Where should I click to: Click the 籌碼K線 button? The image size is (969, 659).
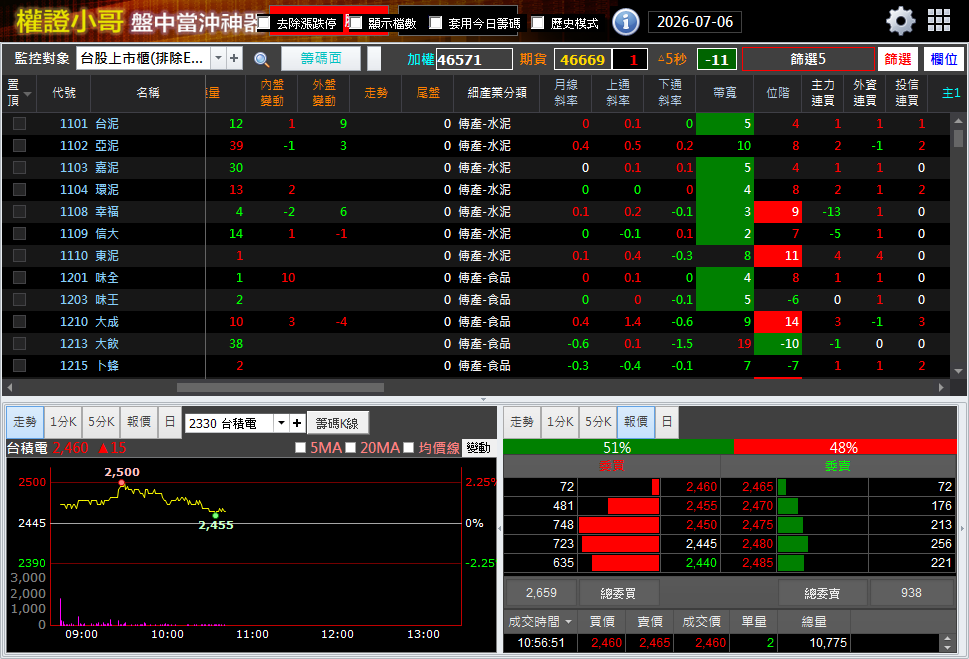337,423
